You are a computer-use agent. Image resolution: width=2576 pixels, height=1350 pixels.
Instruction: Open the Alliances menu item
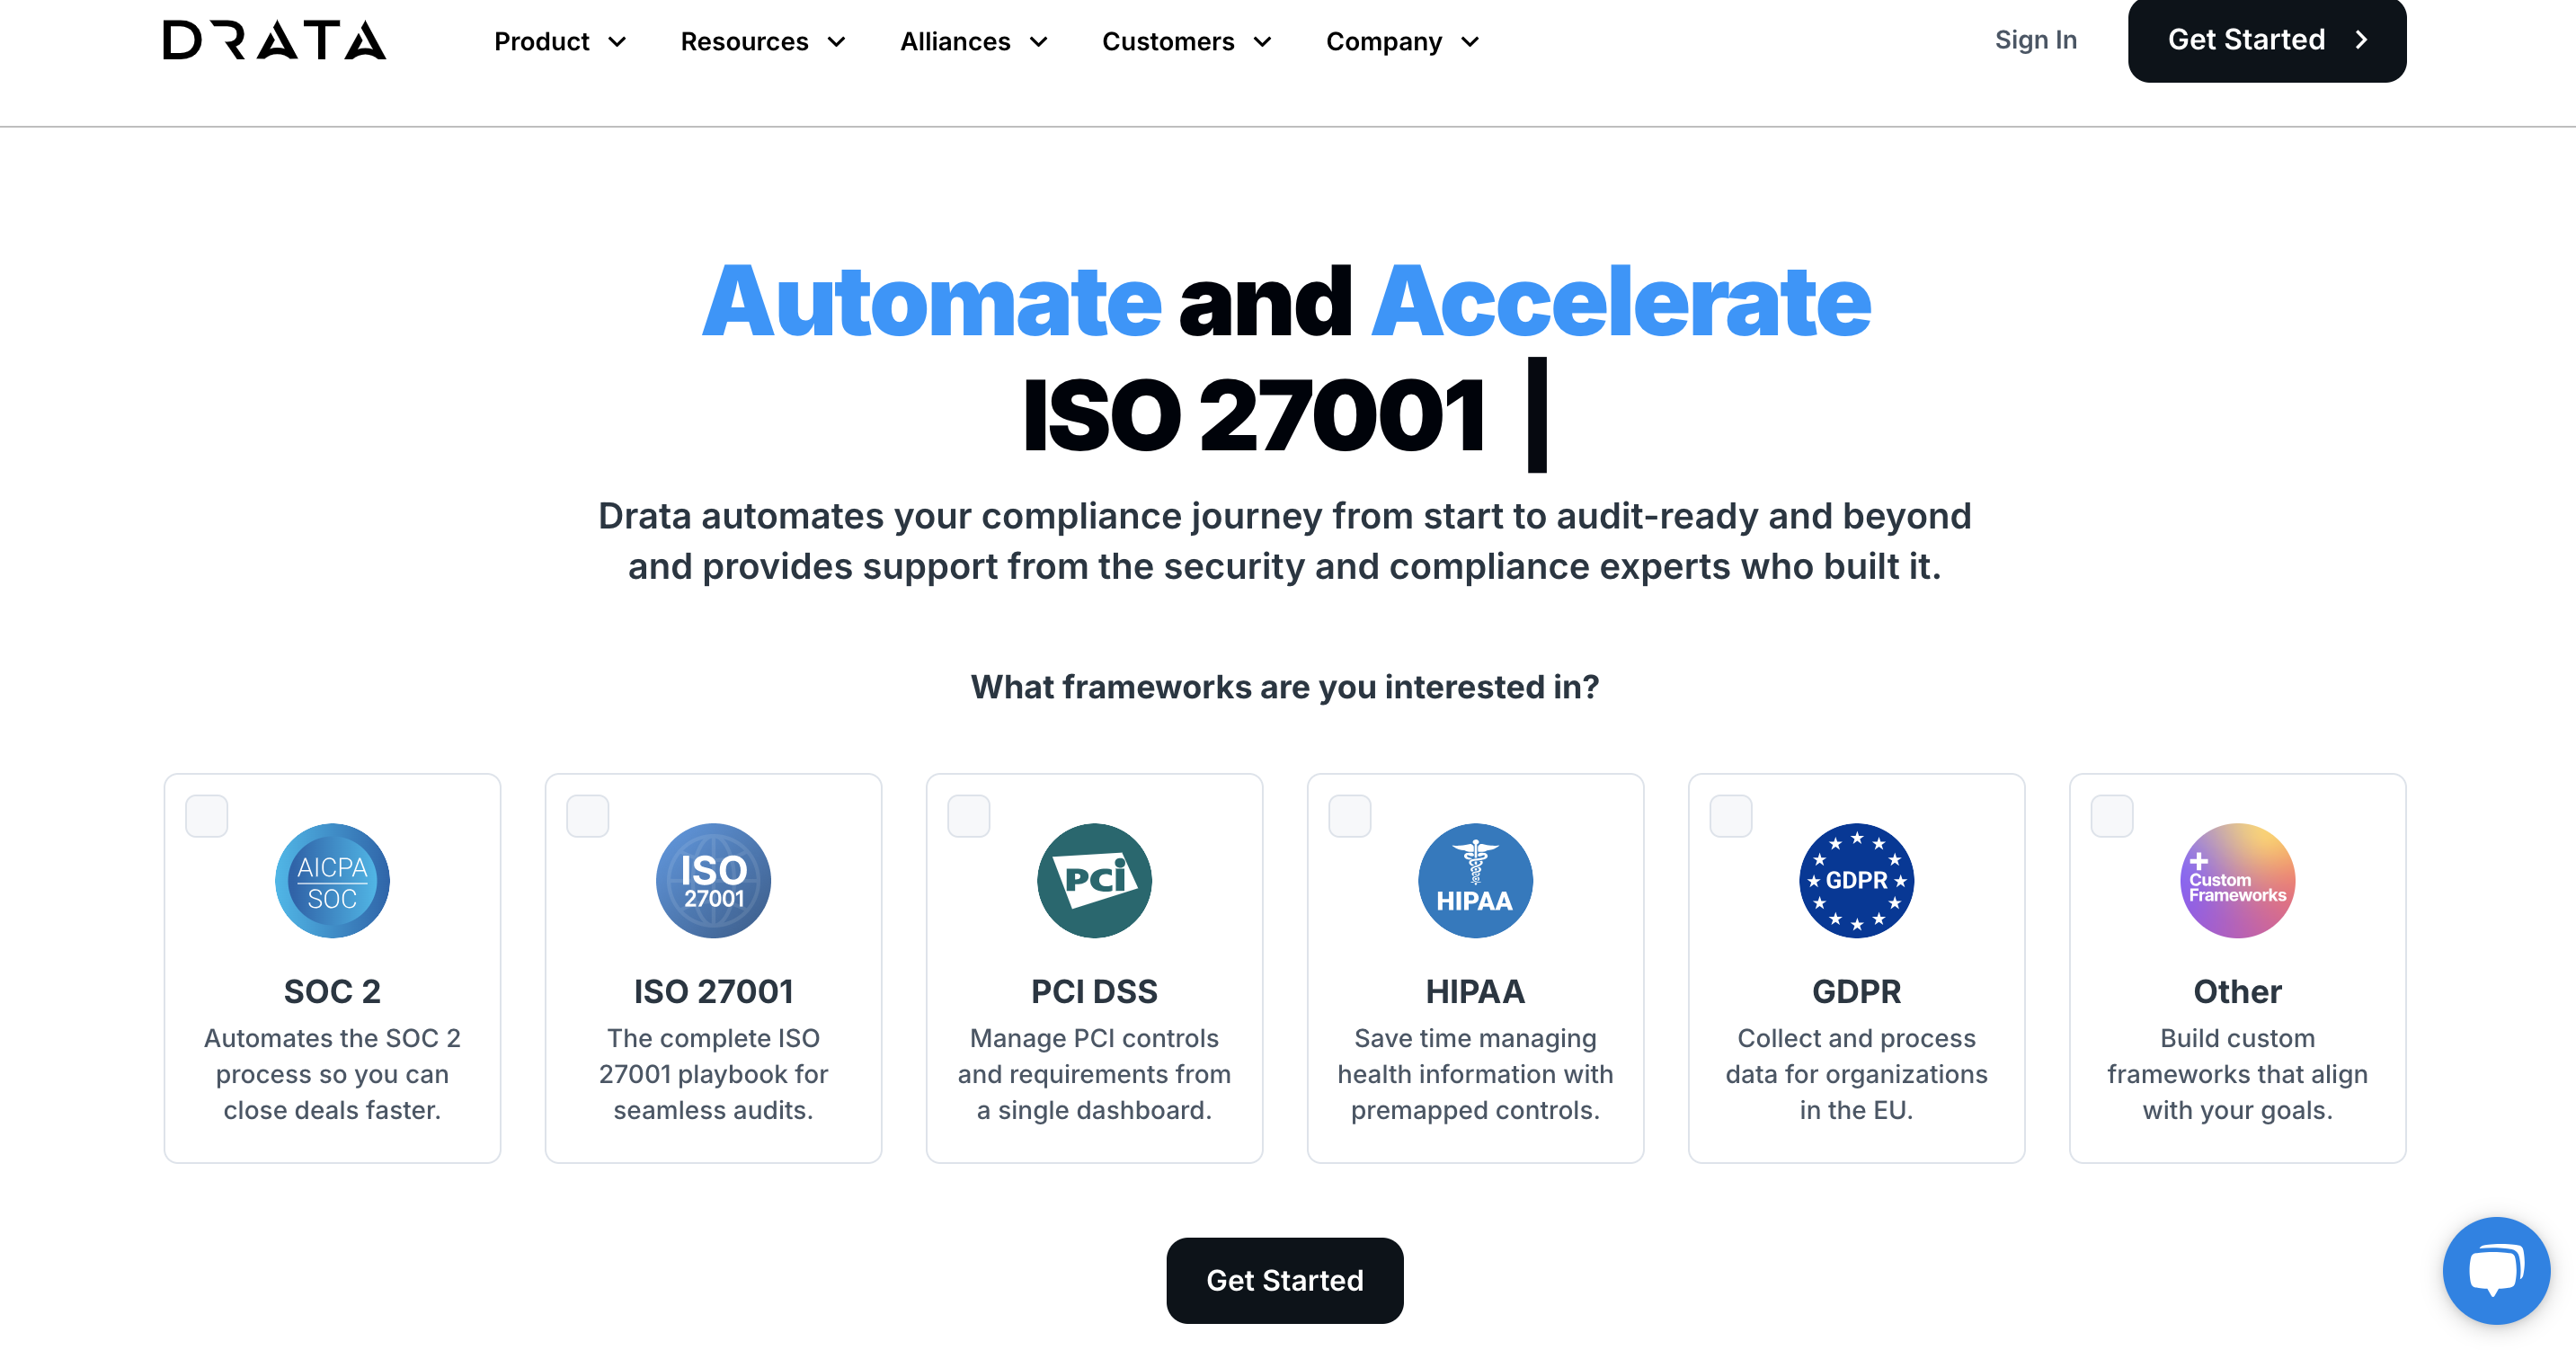(973, 41)
